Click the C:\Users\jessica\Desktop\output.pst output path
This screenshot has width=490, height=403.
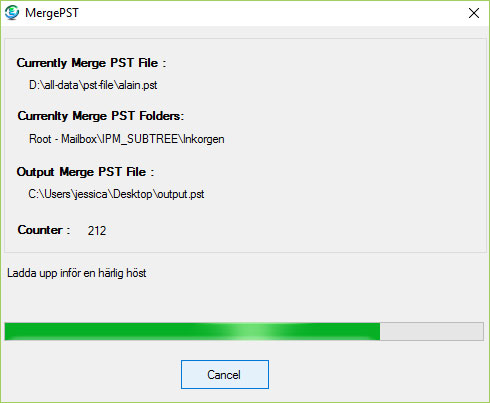[x=116, y=194]
